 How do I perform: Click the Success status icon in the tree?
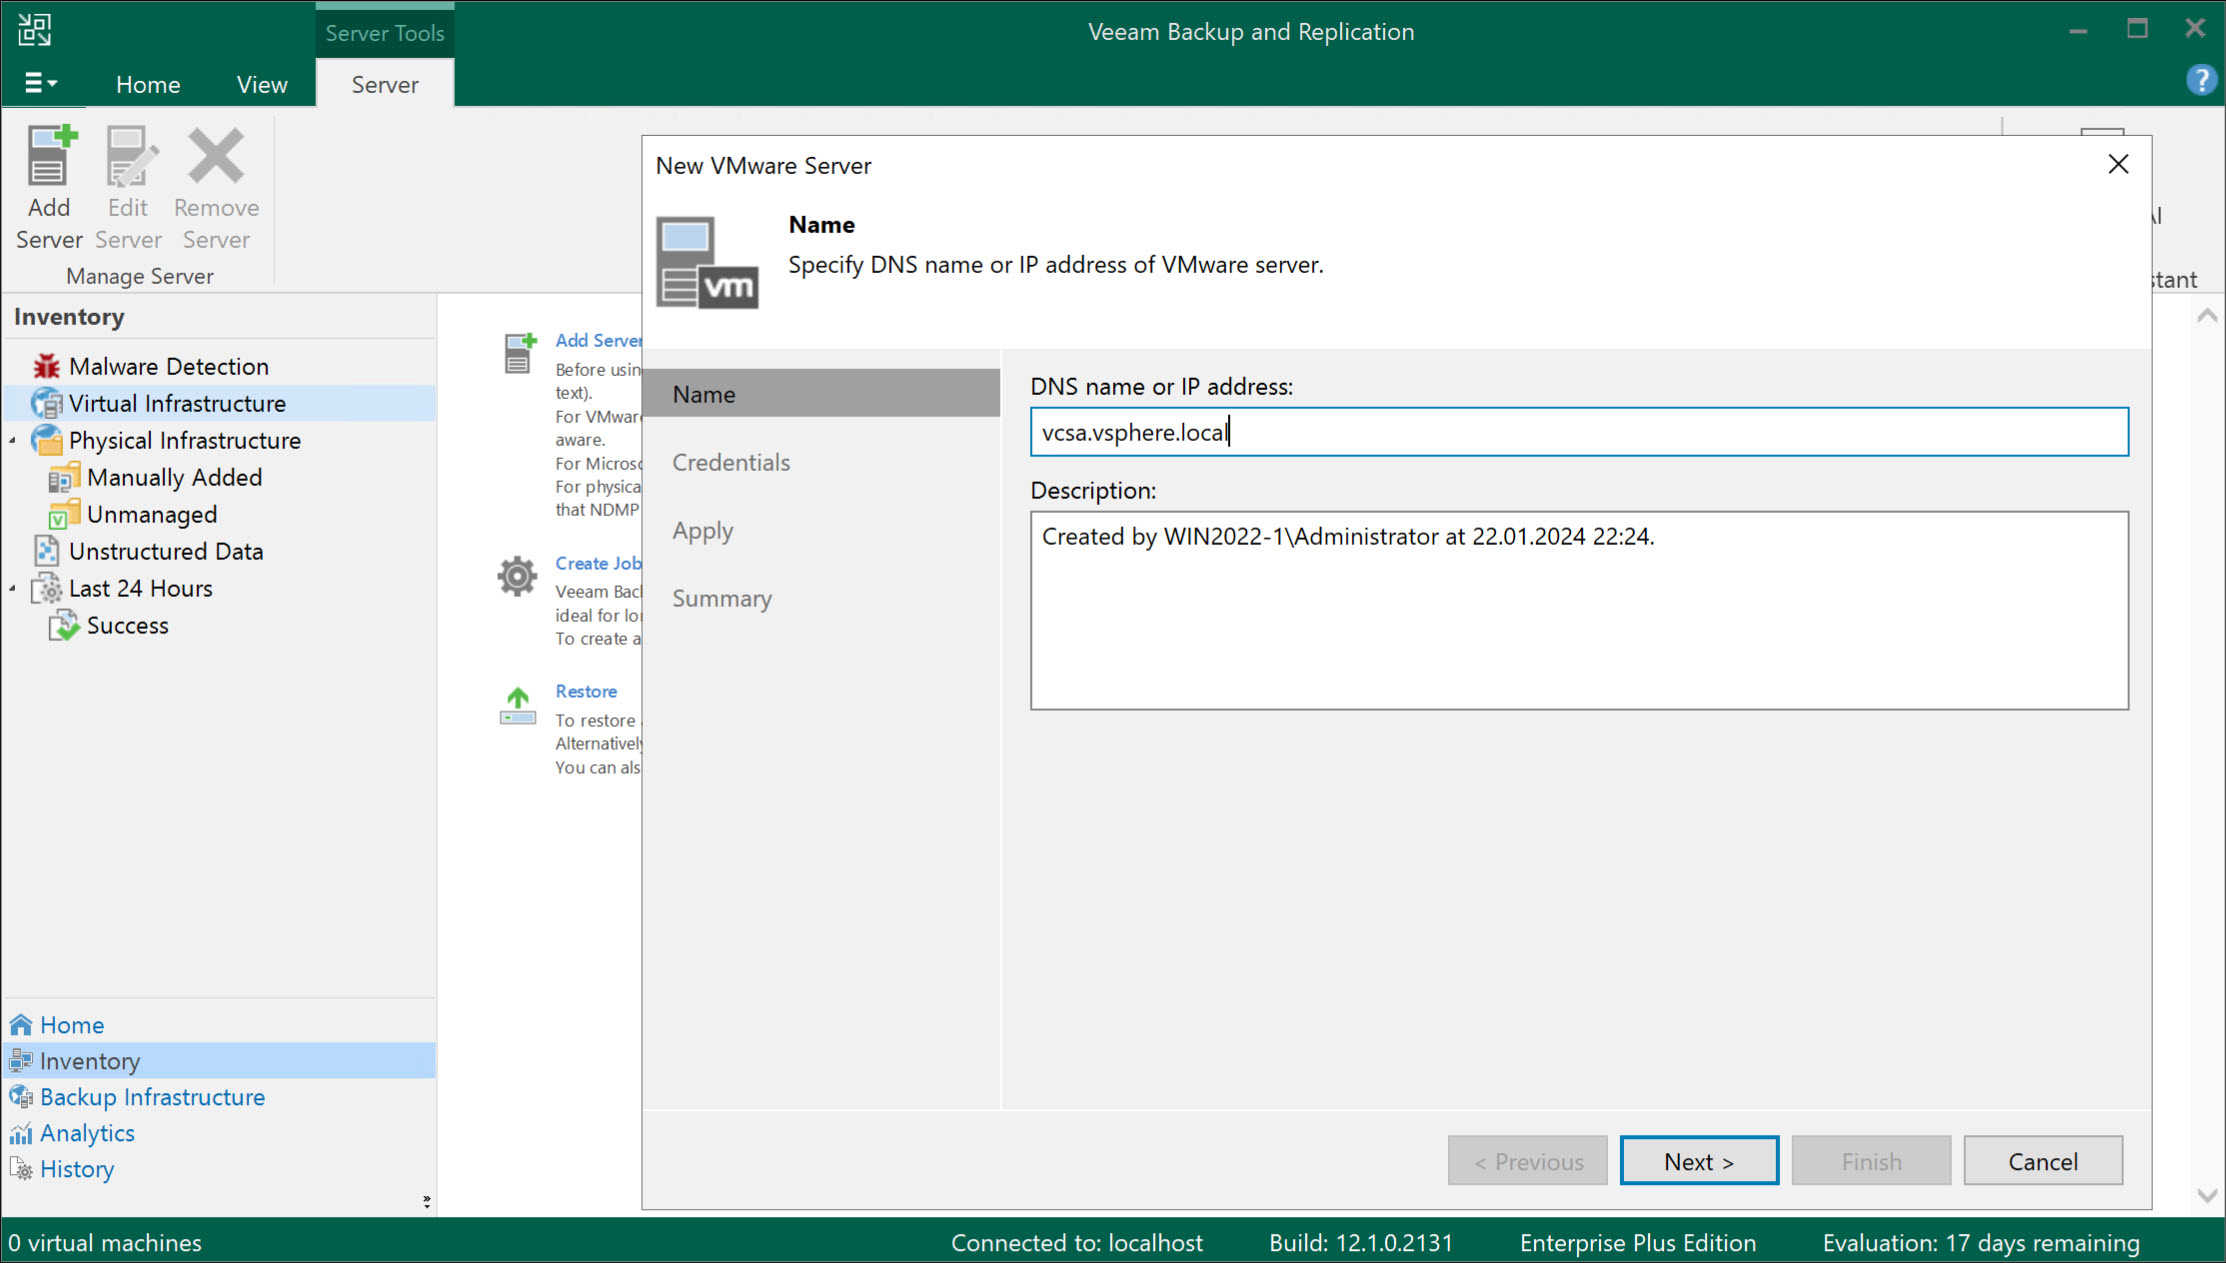(64, 626)
